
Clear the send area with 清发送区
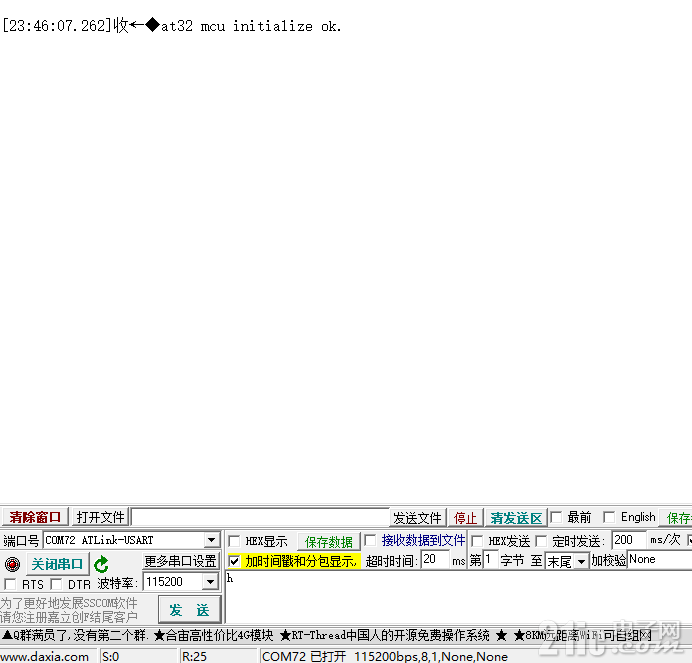[x=516, y=517]
